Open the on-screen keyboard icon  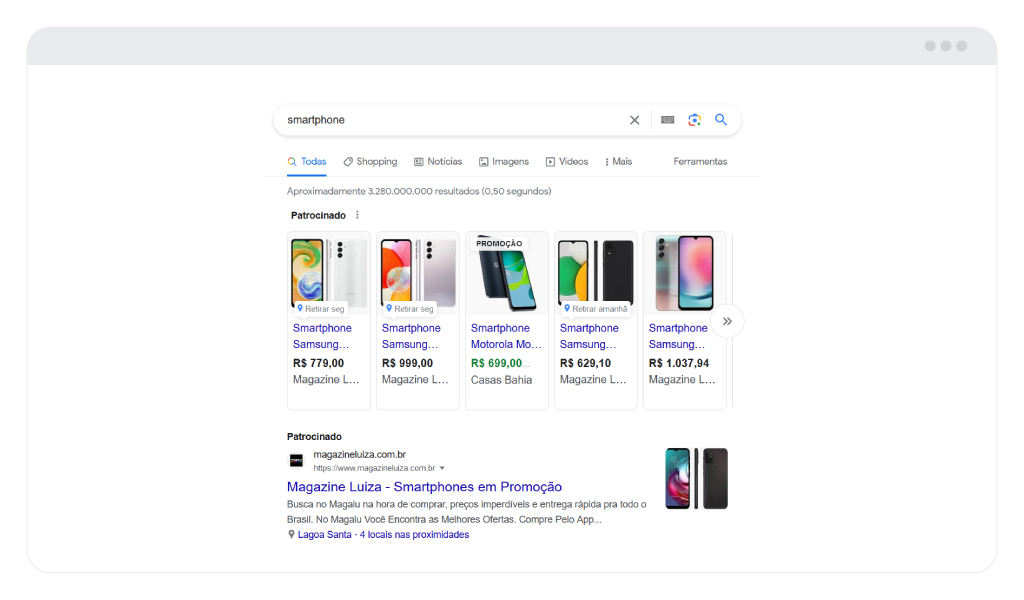tap(667, 120)
